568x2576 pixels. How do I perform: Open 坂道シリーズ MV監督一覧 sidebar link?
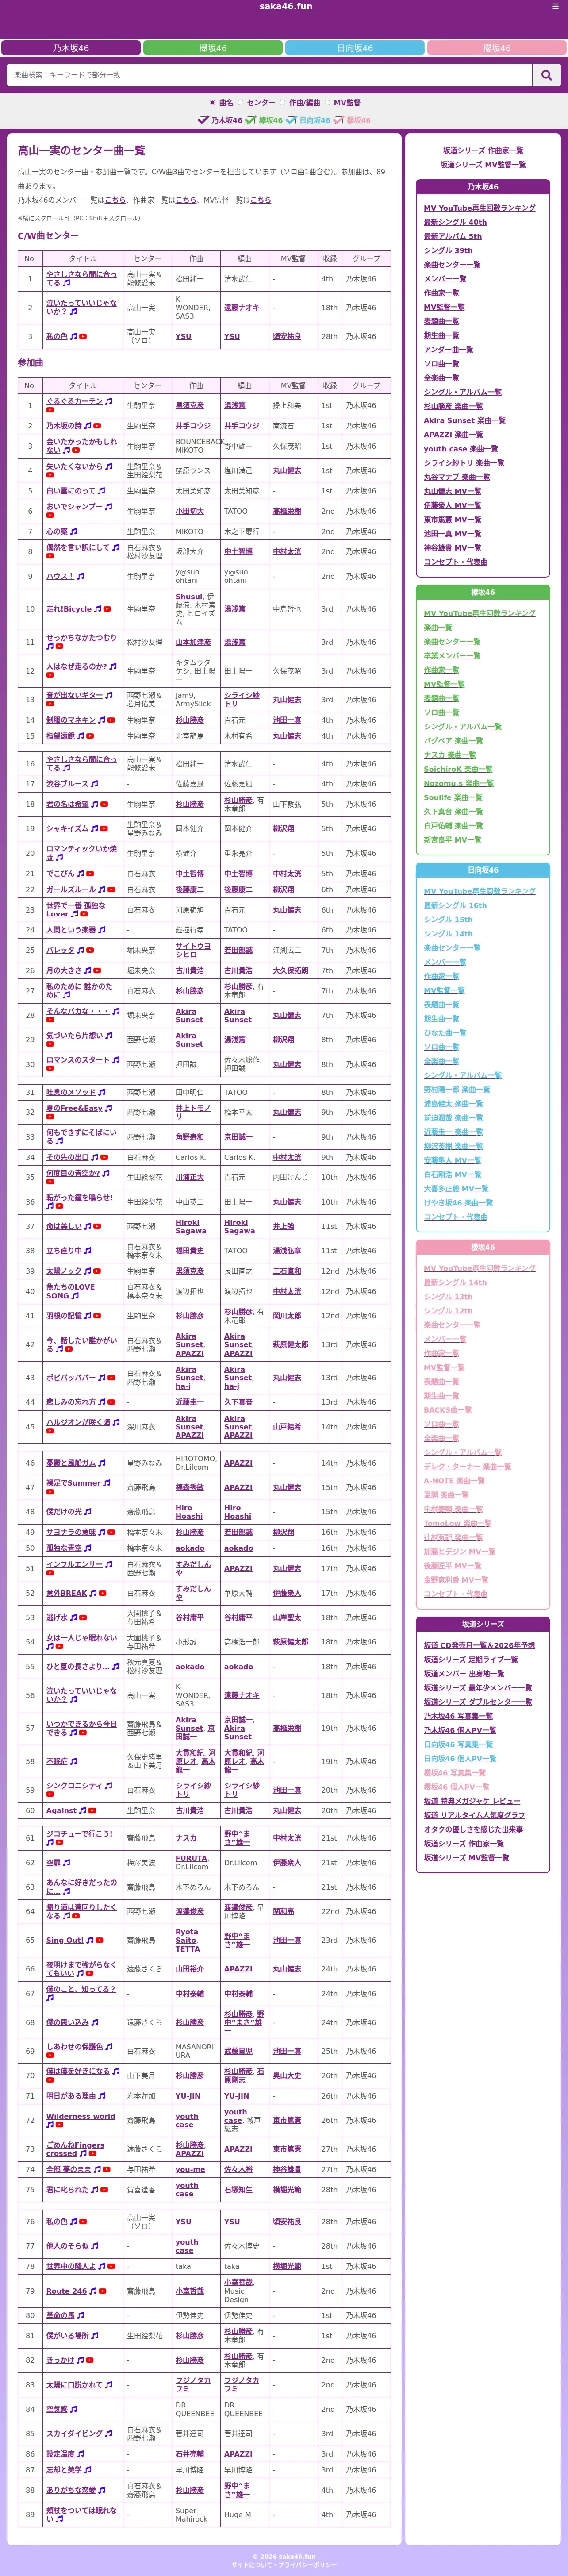483,164
